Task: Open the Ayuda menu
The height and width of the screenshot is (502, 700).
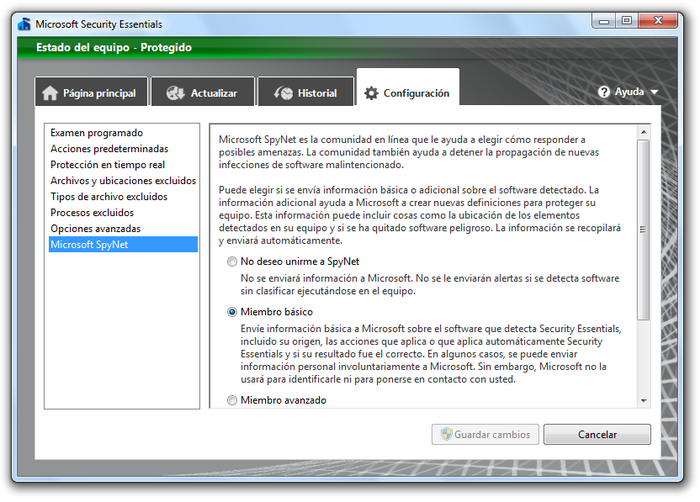Action: point(629,92)
